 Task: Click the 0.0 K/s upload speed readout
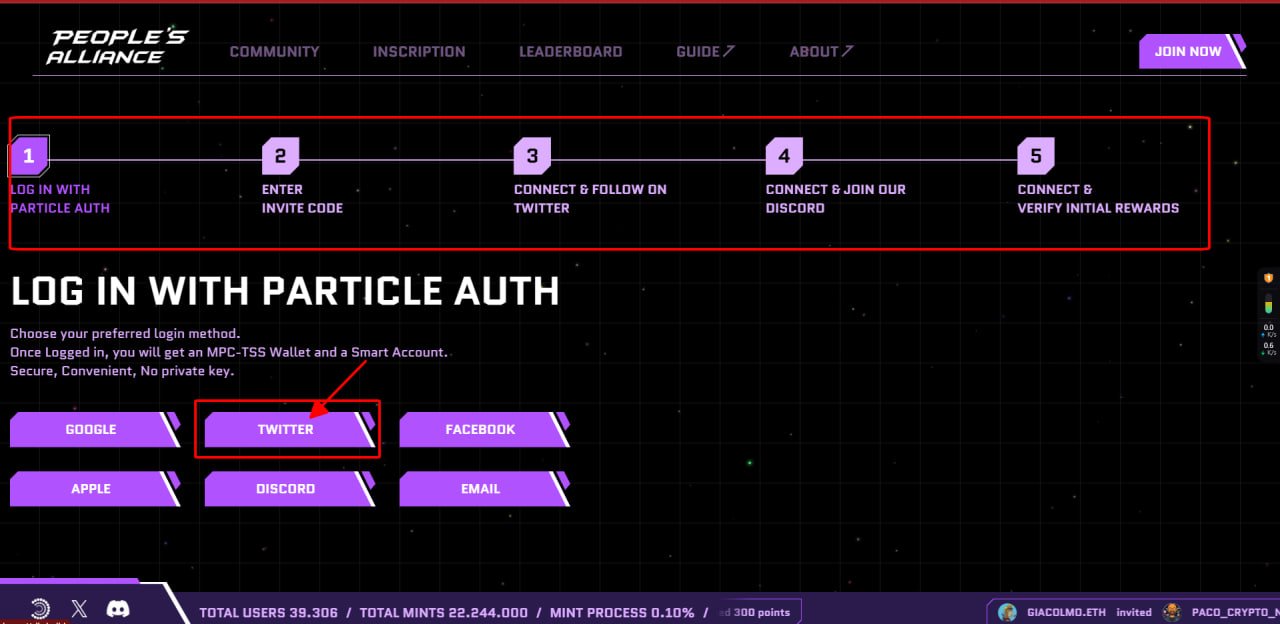[1269, 331]
